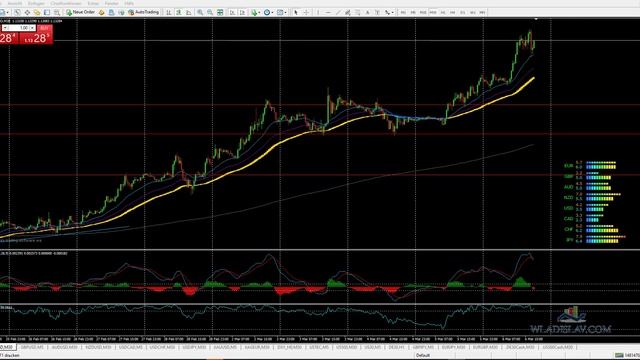Increase trade volume with up arrow
The image size is (640, 360).
pos(33,28)
